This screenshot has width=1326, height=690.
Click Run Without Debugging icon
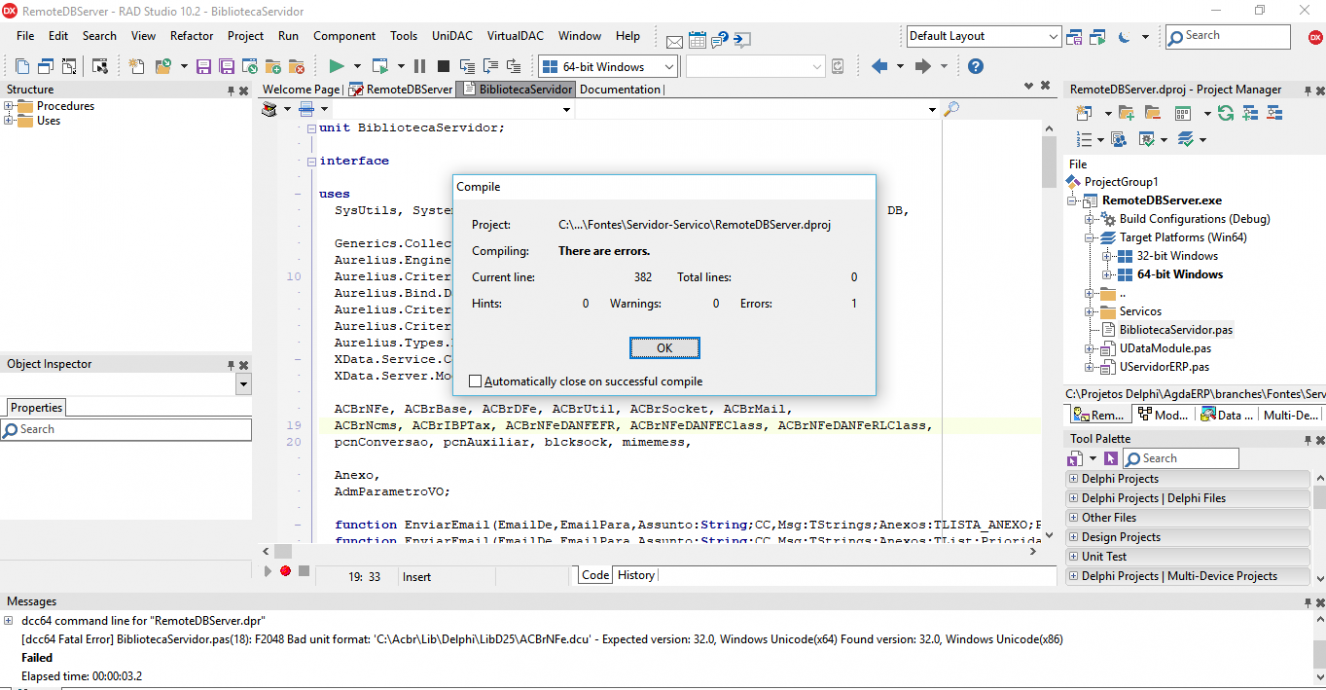click(x=380, y=66)
